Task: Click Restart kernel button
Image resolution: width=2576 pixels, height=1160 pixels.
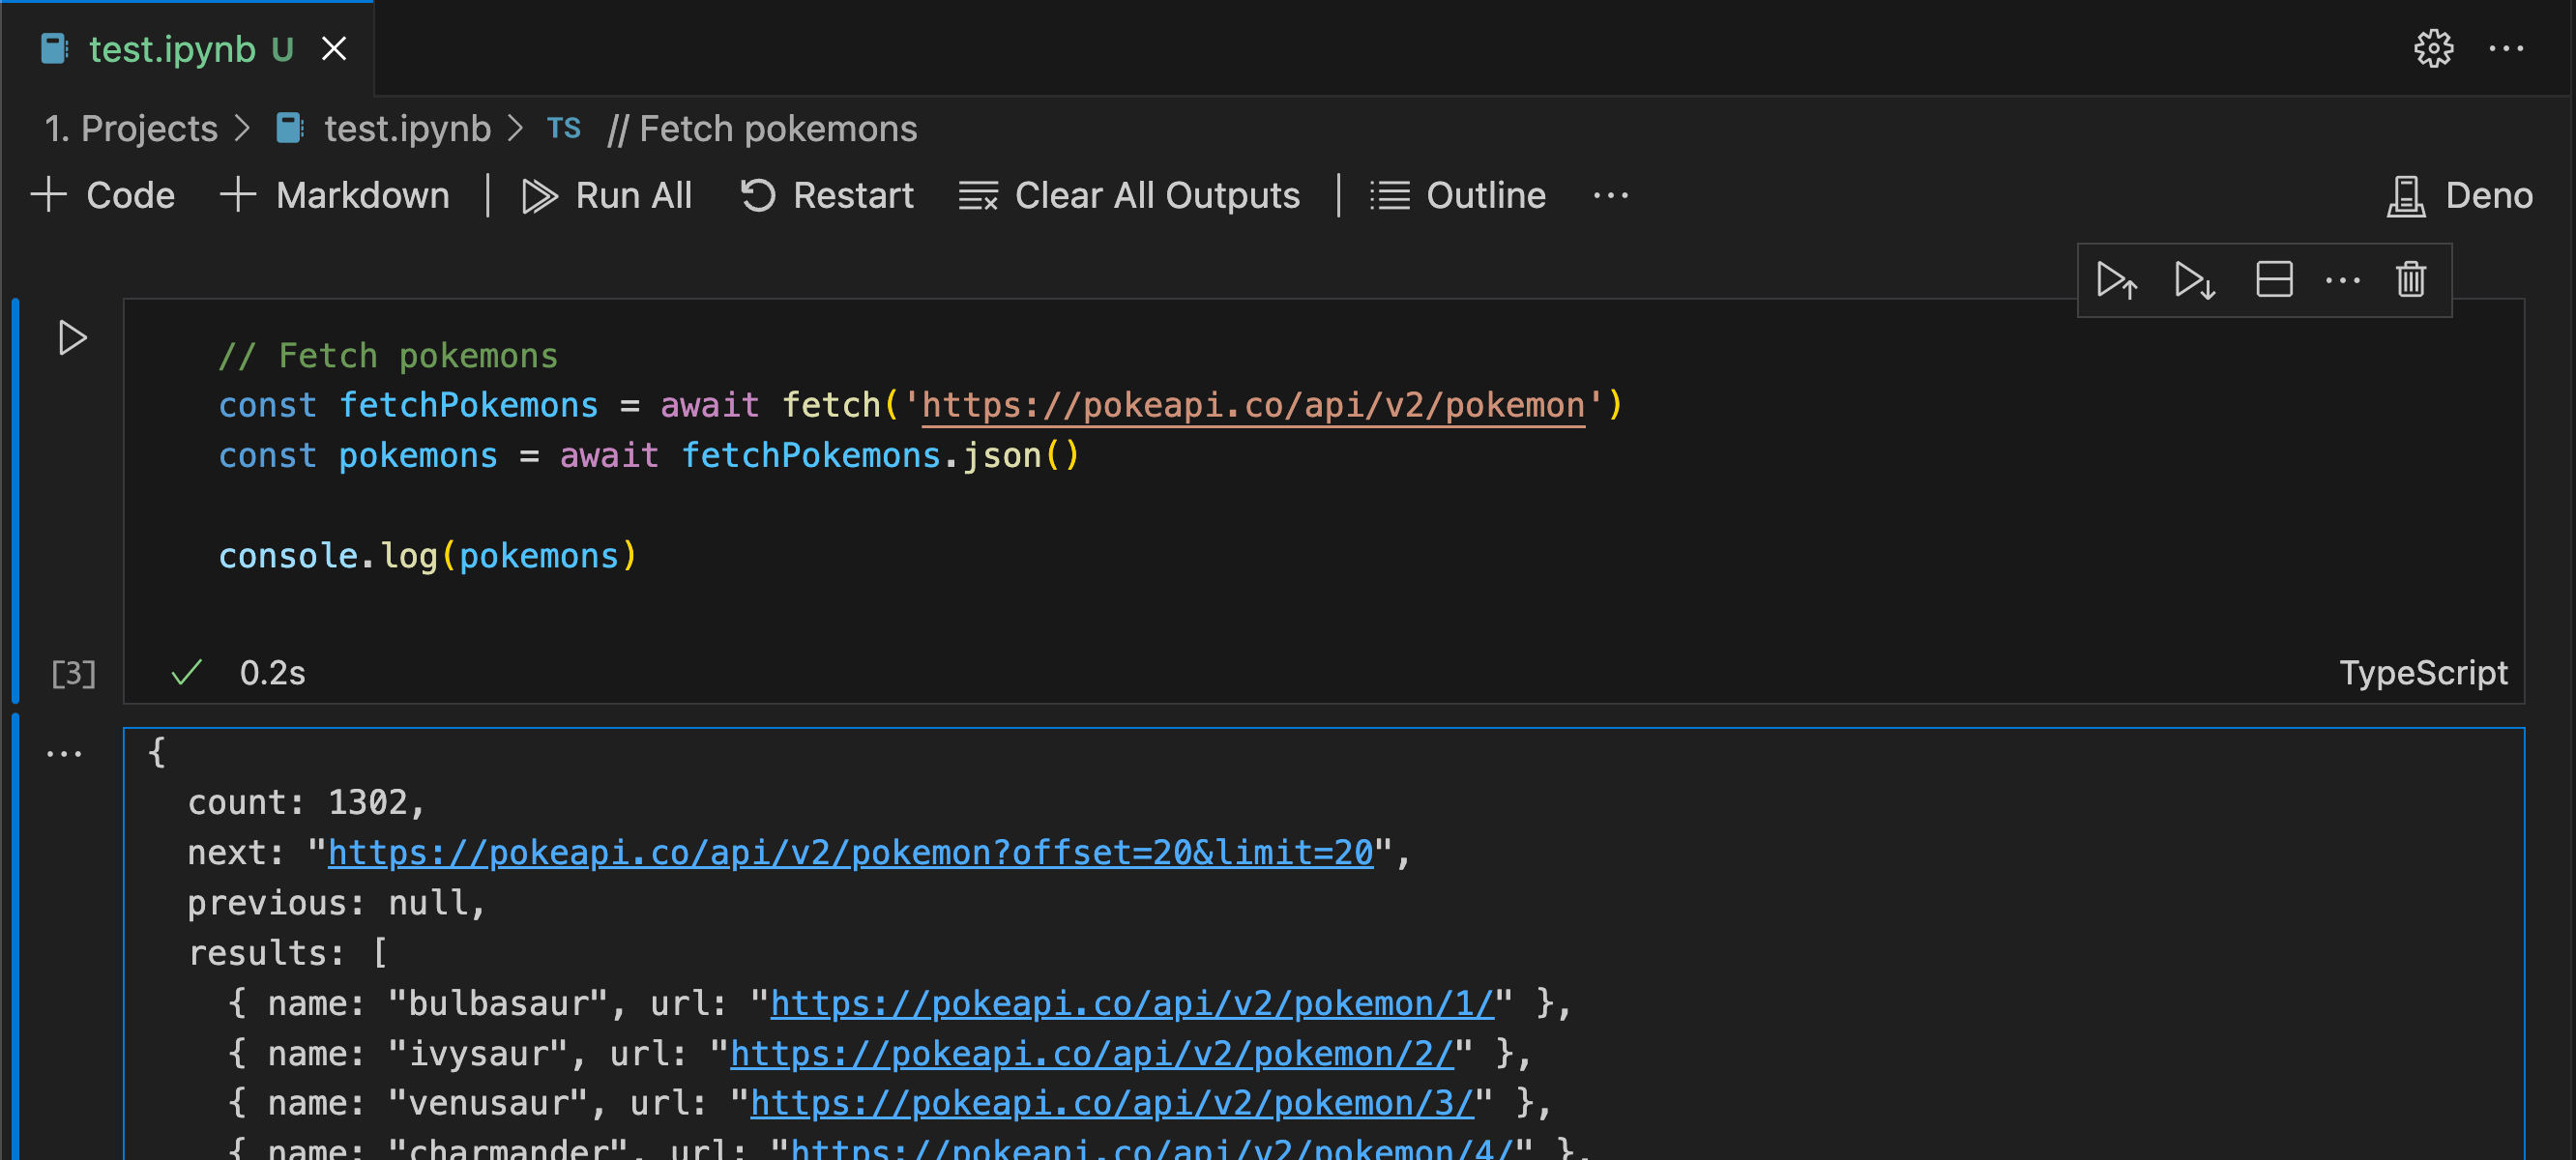Action: [x=826, y=195]
